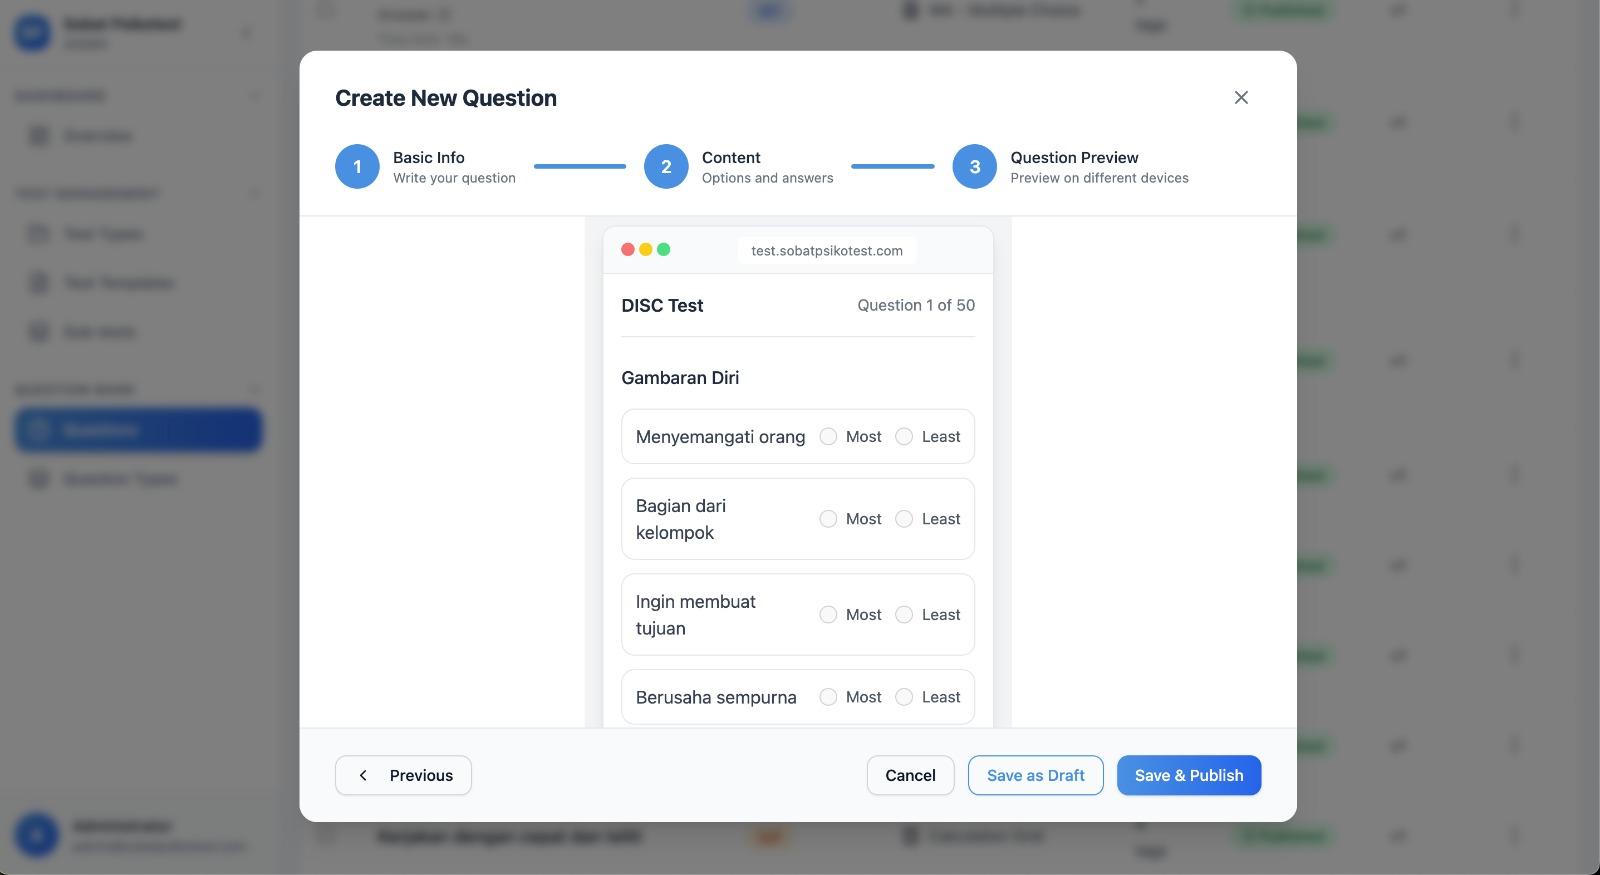Viewport: 1600px width, 875px height.
Task: Select Most for Menyemangati orang
Action: (828, 437)
